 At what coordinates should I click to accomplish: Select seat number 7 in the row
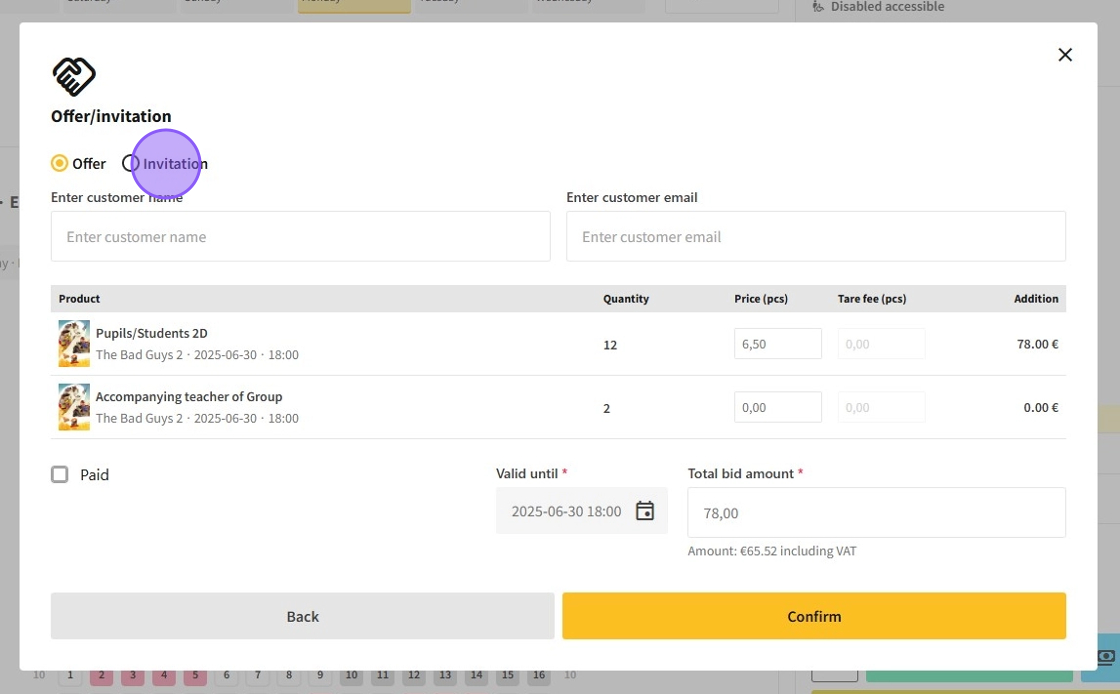tap(257, 676)
